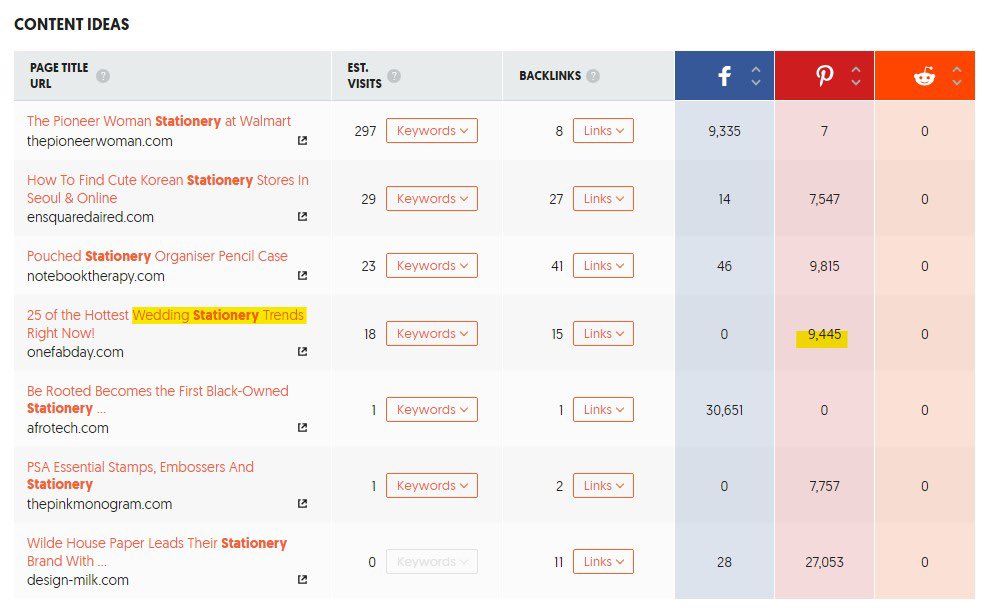
Task: Click the Pinterest count 7,547
Action: tap(824, 199)
